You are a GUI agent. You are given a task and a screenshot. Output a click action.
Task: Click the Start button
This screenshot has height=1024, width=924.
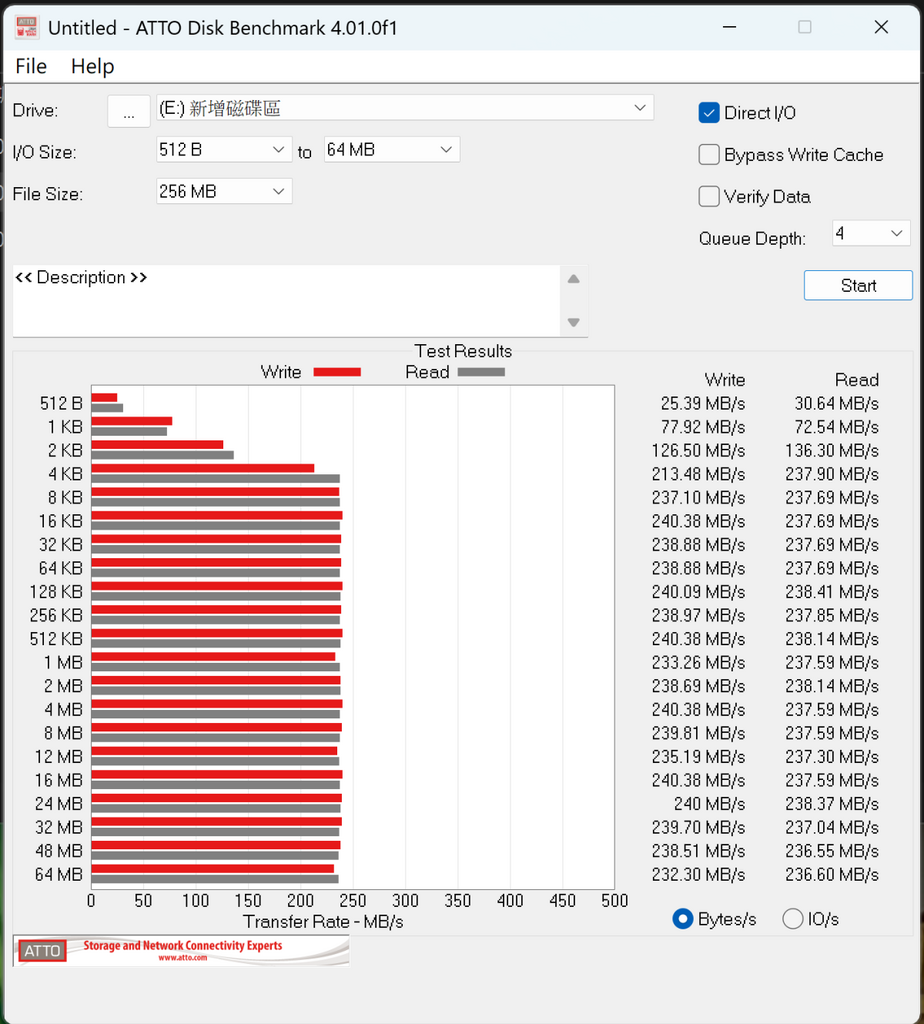tap(858, 285)
